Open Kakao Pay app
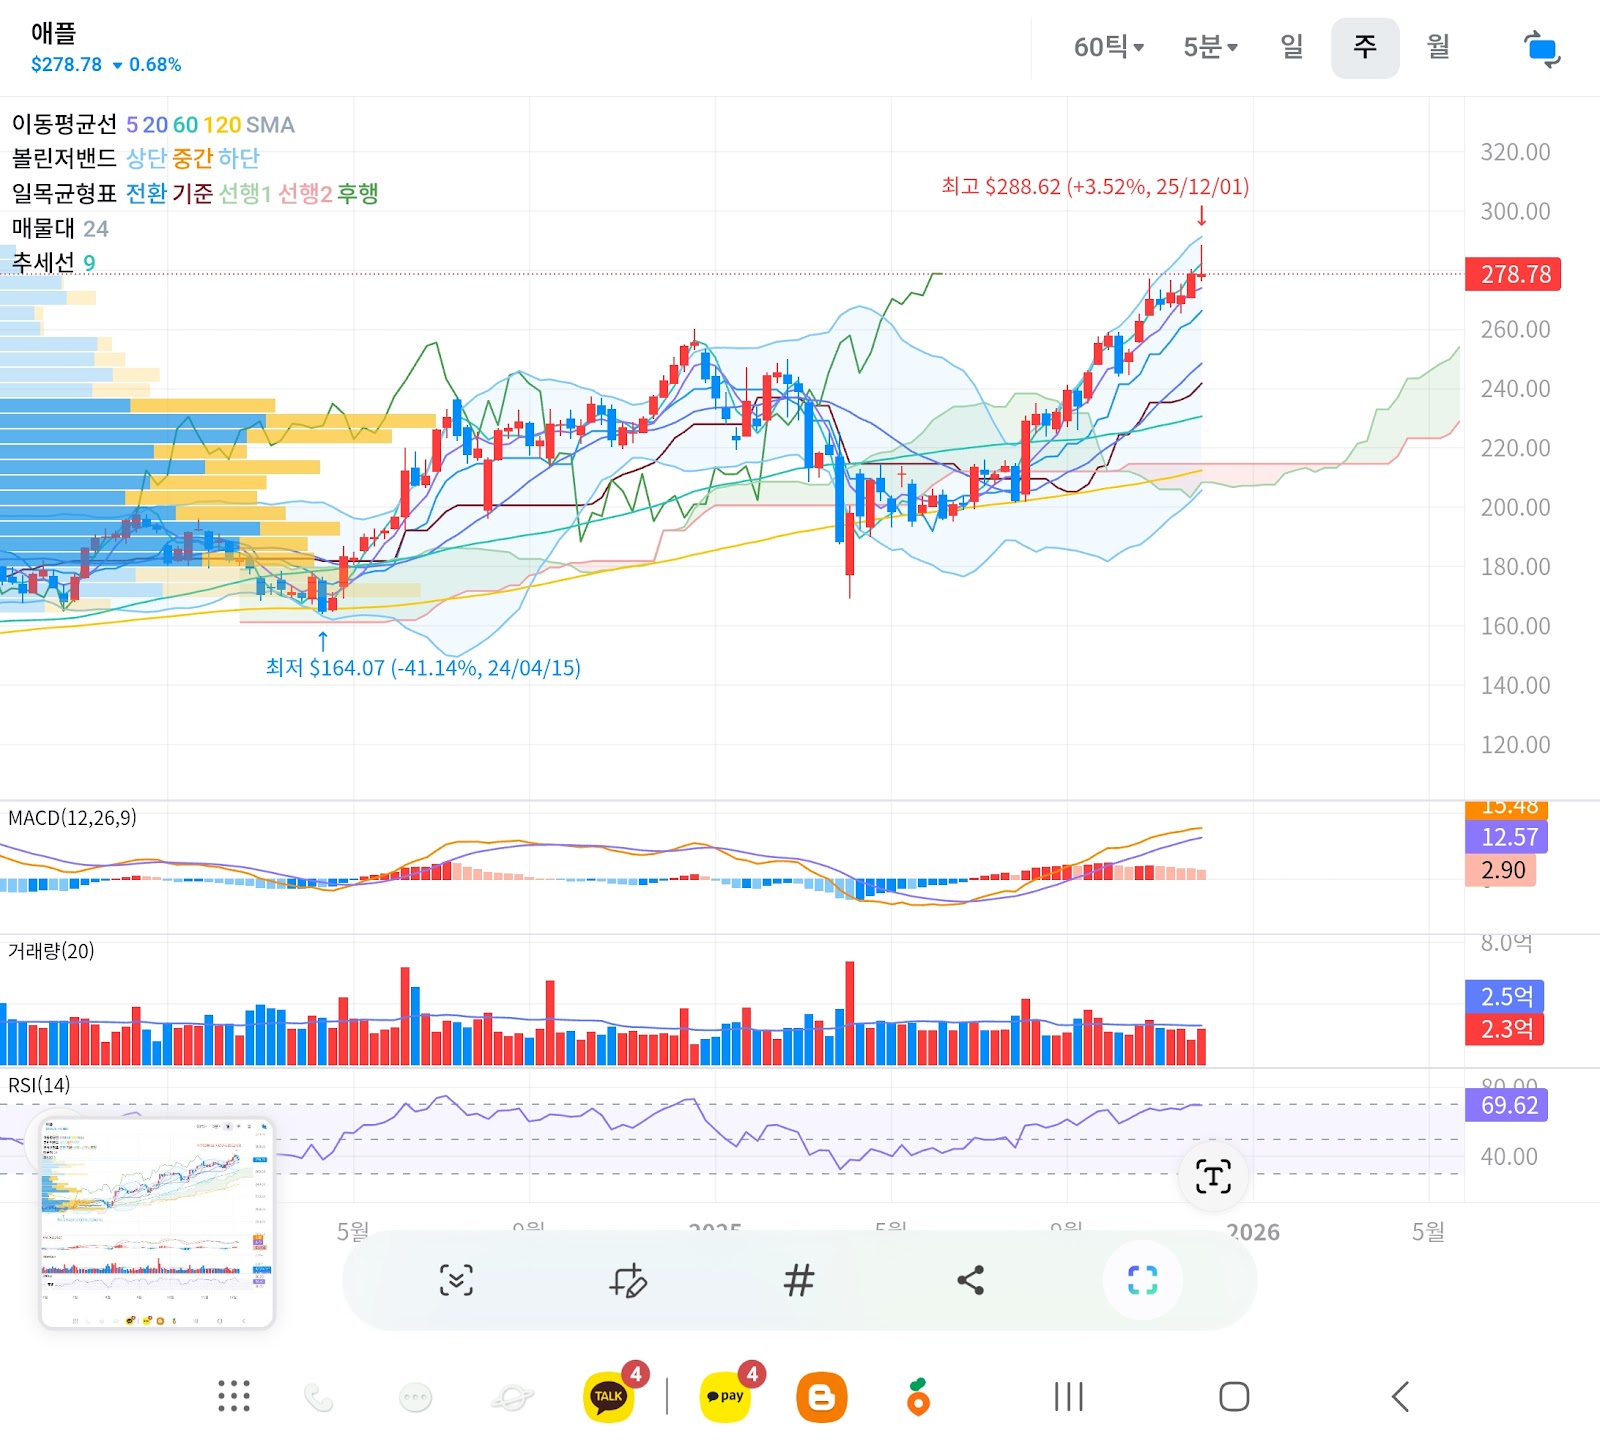This screenshot has height=1442, width=1600. click(x=726, y=1396)
